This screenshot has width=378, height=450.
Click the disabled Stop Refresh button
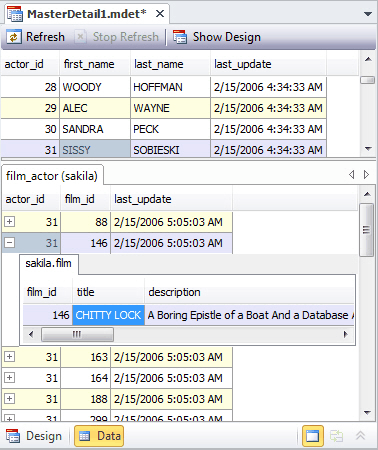116,37
